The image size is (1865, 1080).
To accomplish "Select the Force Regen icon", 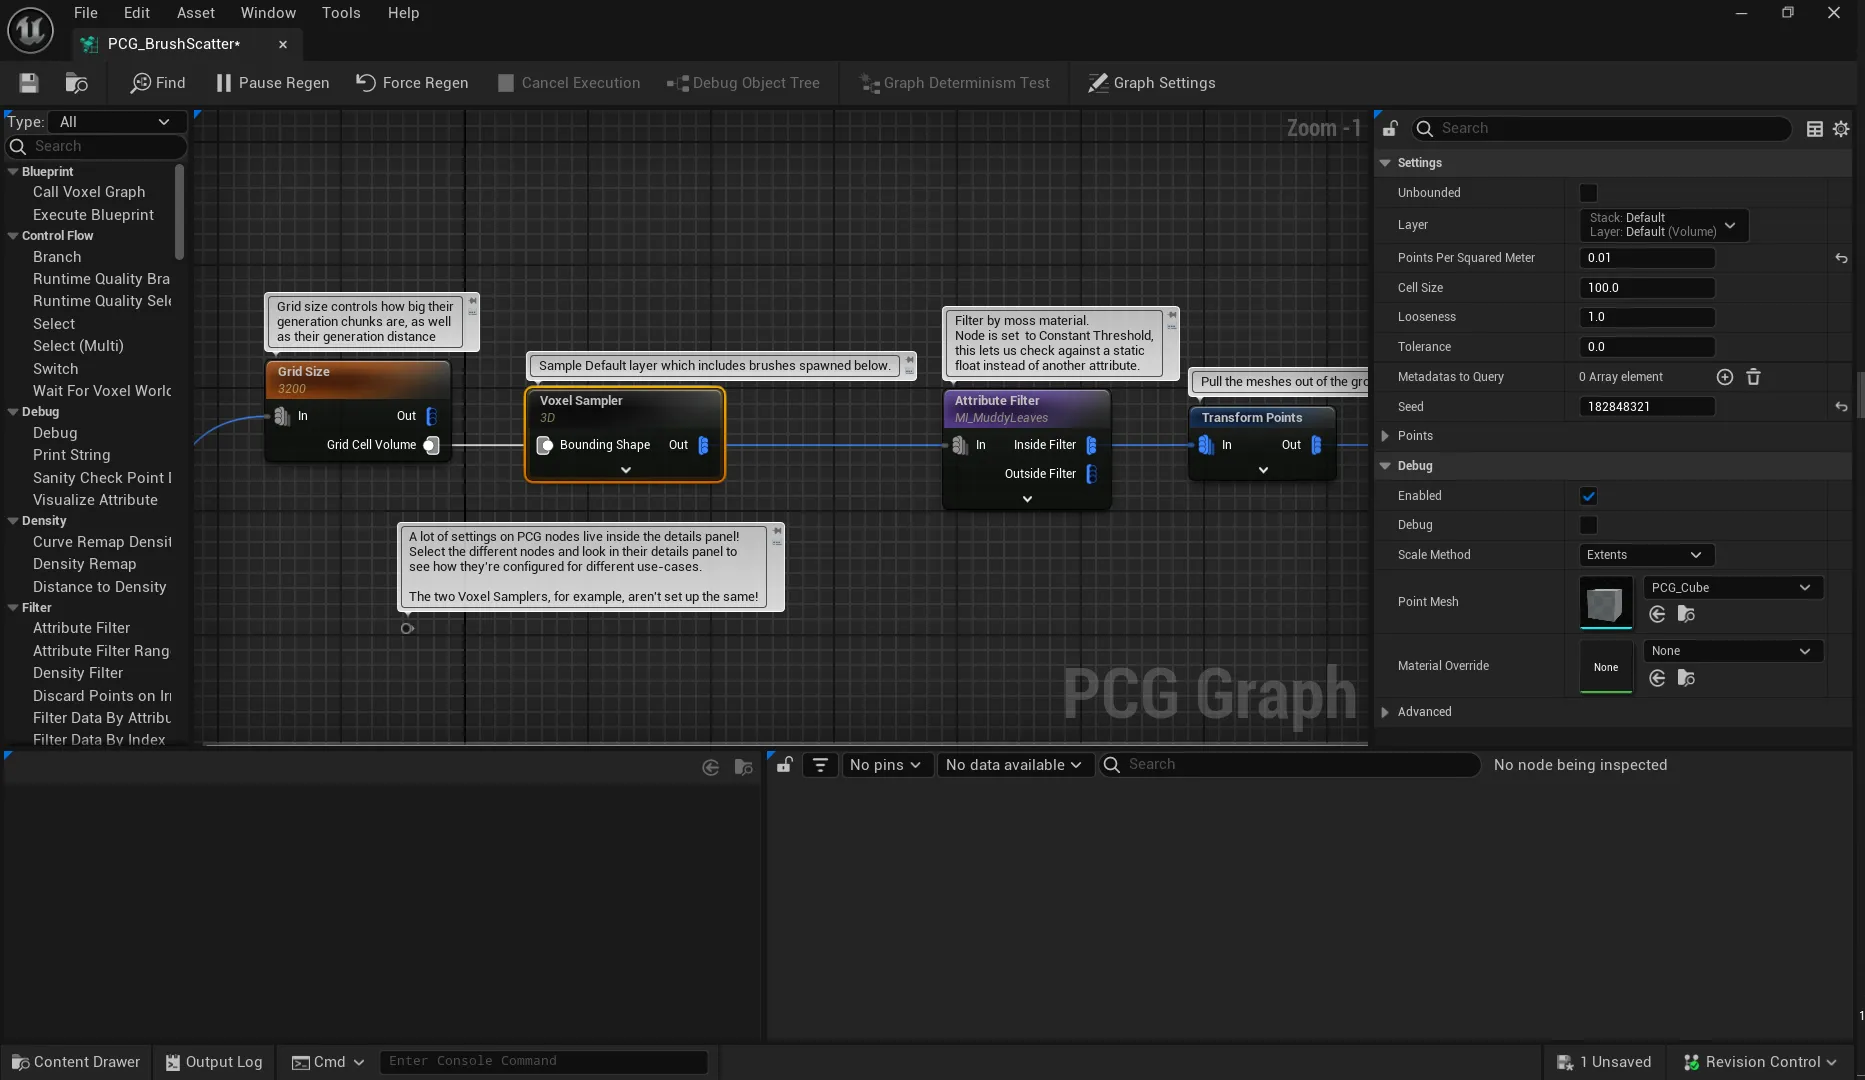I will click(366, 83).
